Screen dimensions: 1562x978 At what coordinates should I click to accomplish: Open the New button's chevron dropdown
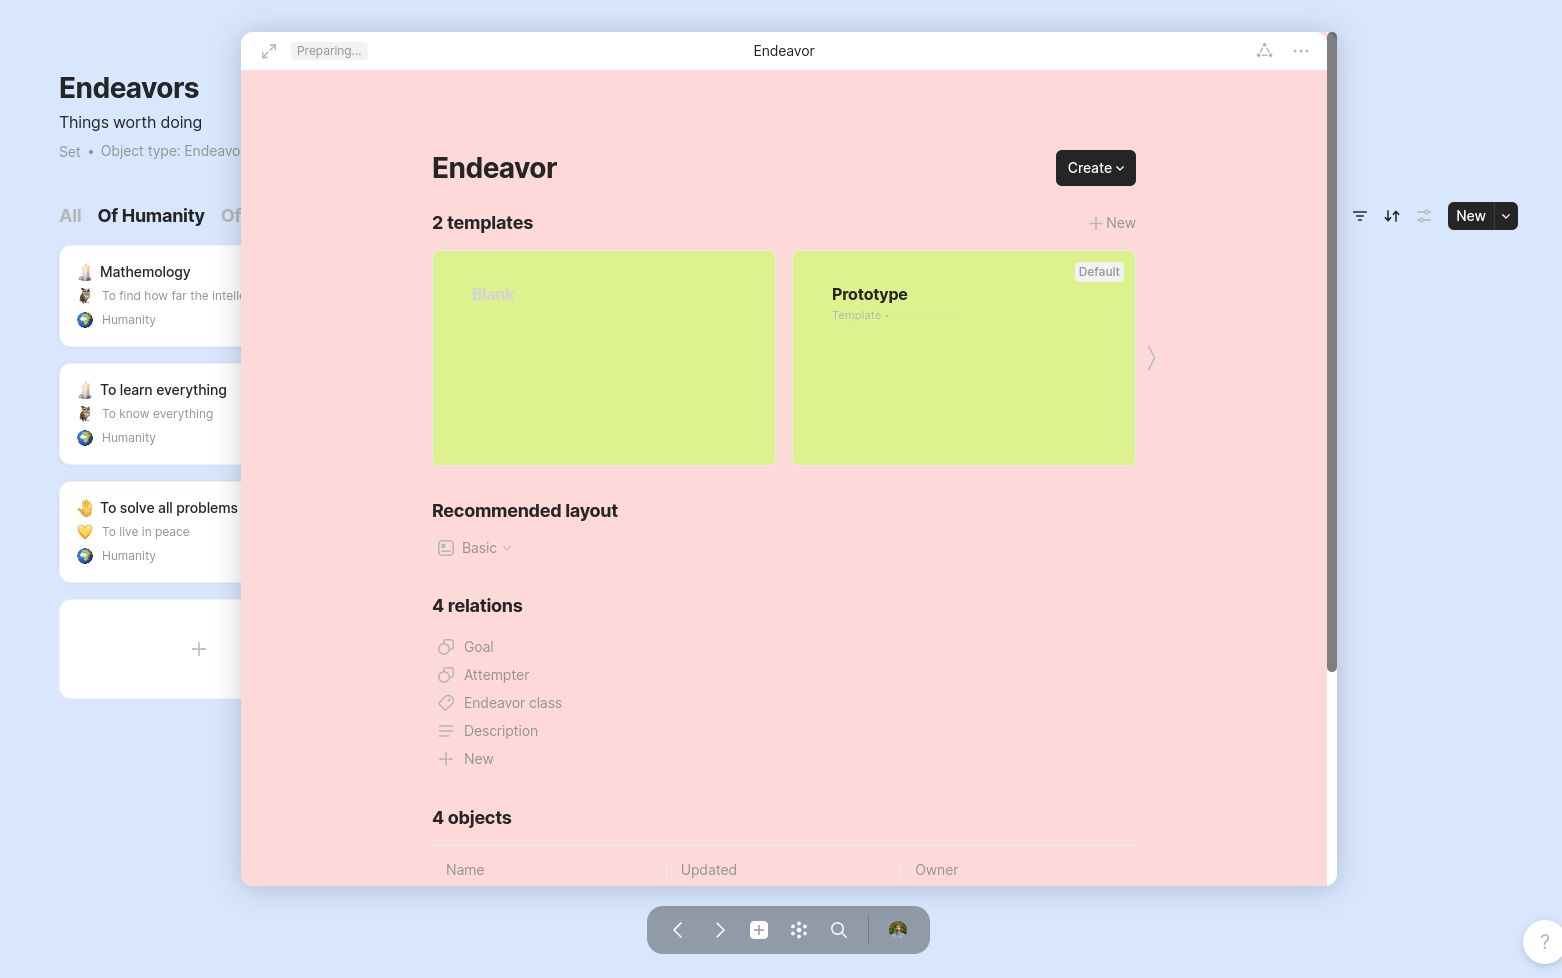point(1505,216)
